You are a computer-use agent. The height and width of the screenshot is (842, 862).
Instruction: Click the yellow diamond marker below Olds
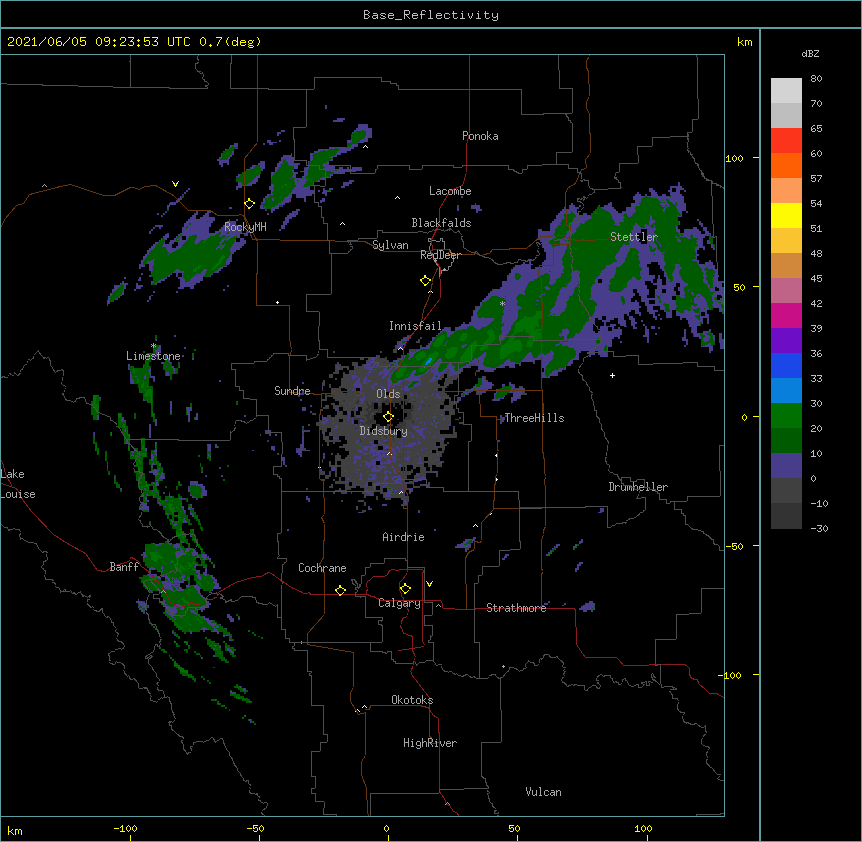pos(388,417)
